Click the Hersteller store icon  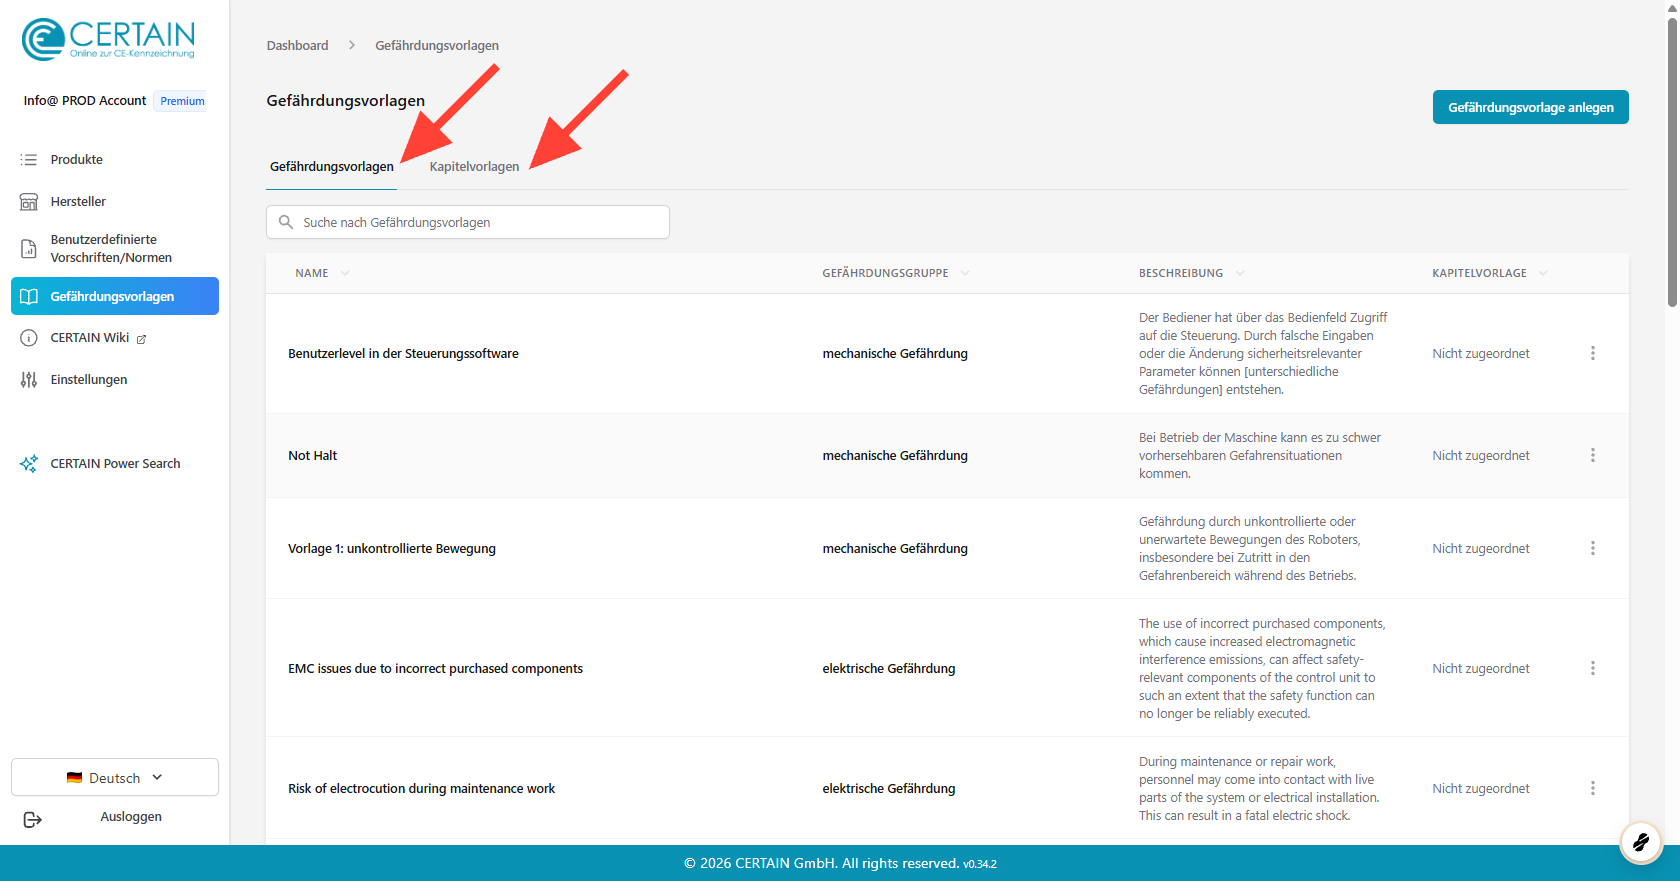(x=29, y=202)
